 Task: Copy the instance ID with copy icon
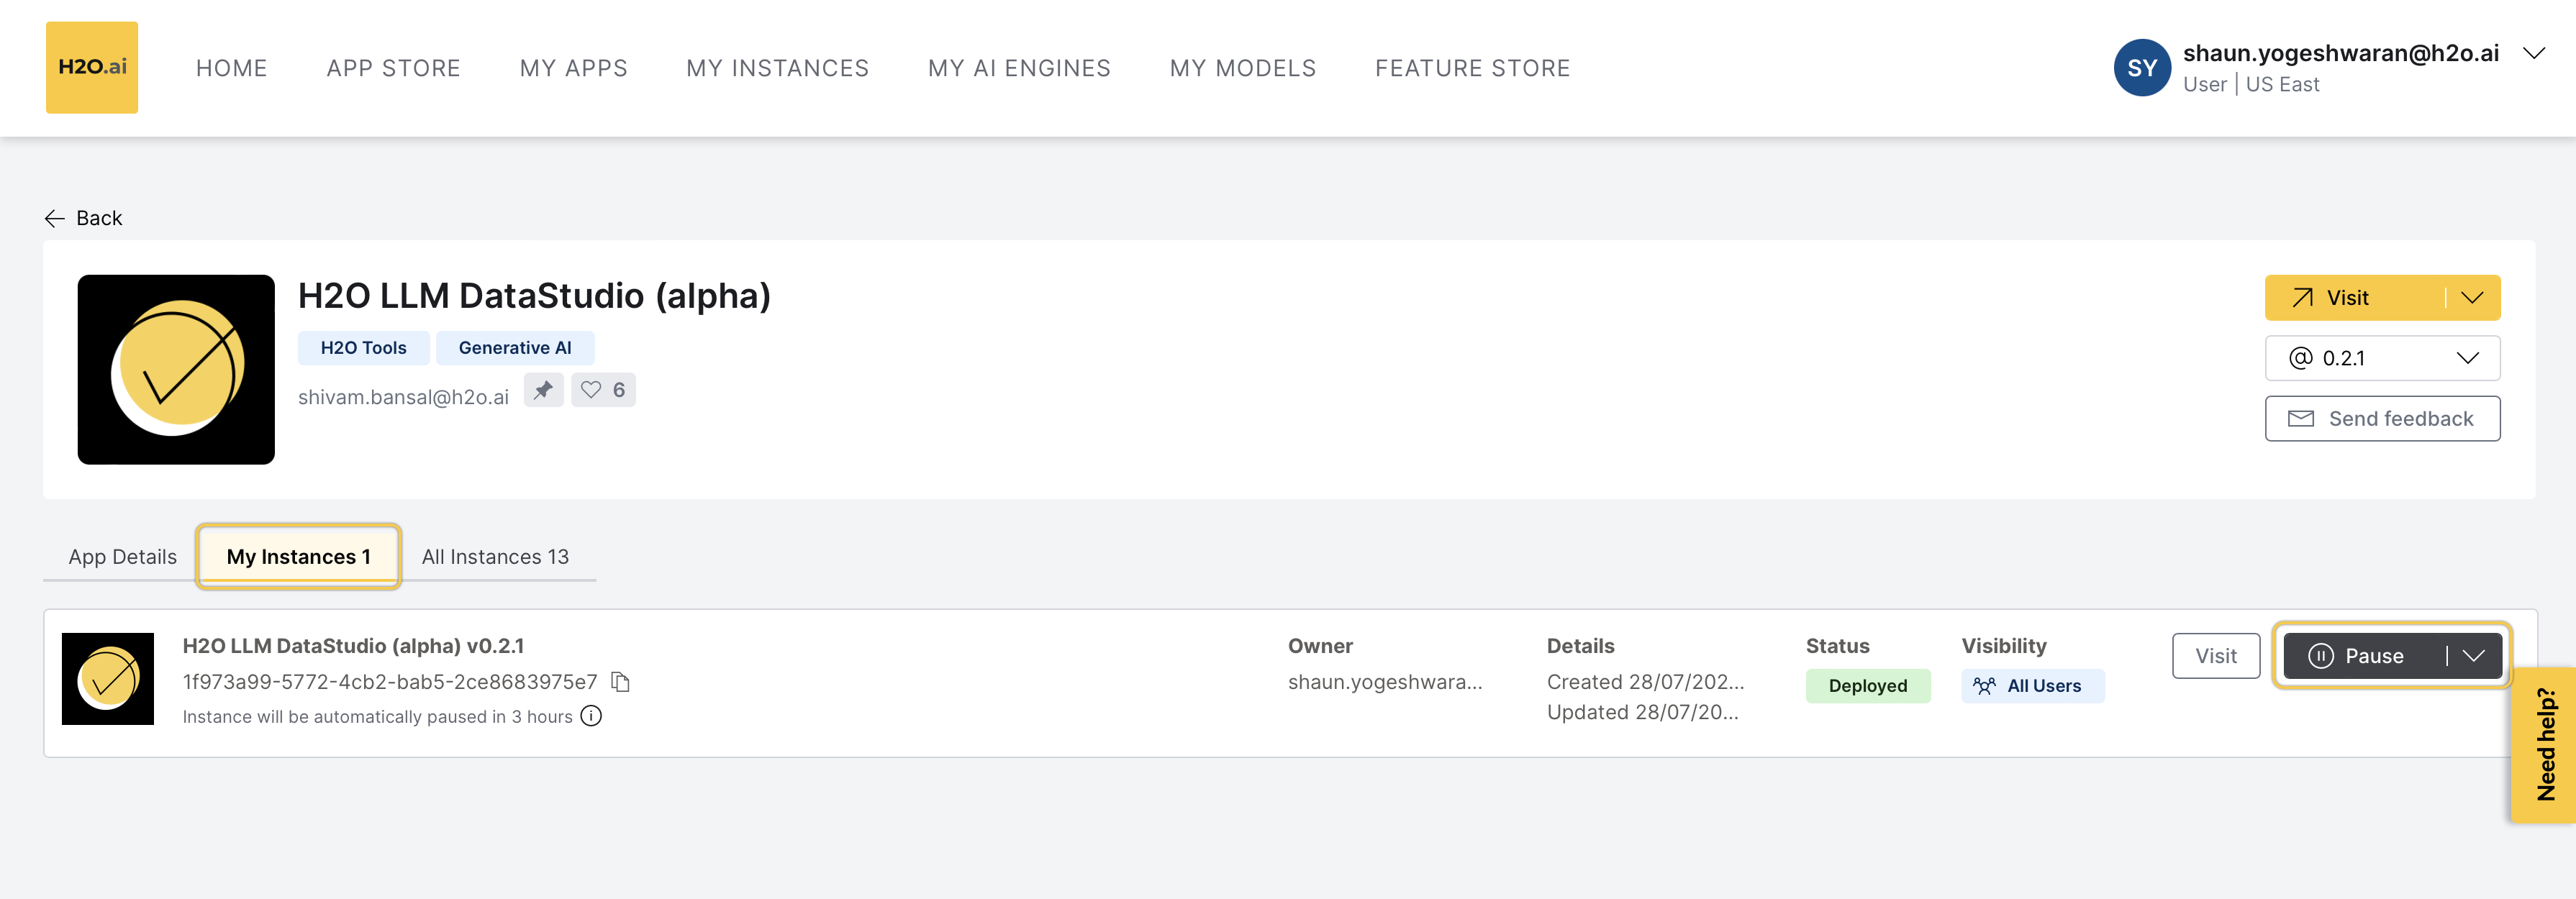(x=620, y=682)
